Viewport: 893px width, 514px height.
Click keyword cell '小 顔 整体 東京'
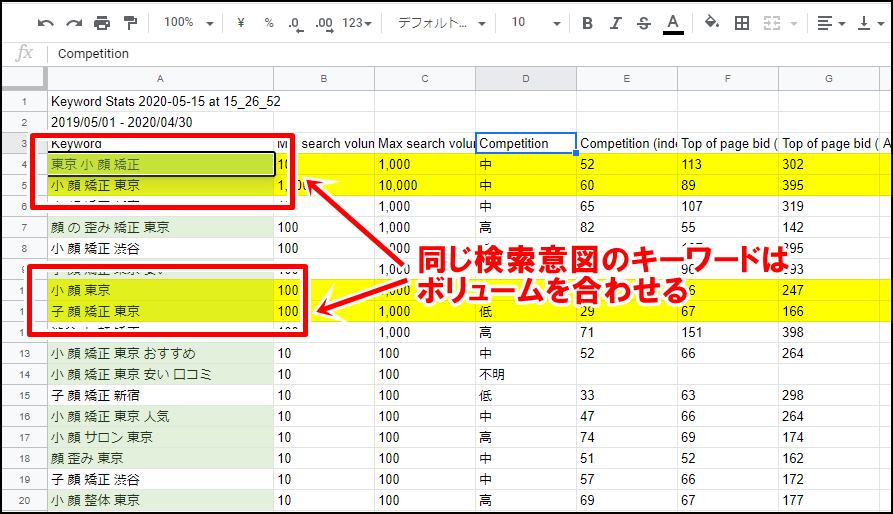[160, 500]
